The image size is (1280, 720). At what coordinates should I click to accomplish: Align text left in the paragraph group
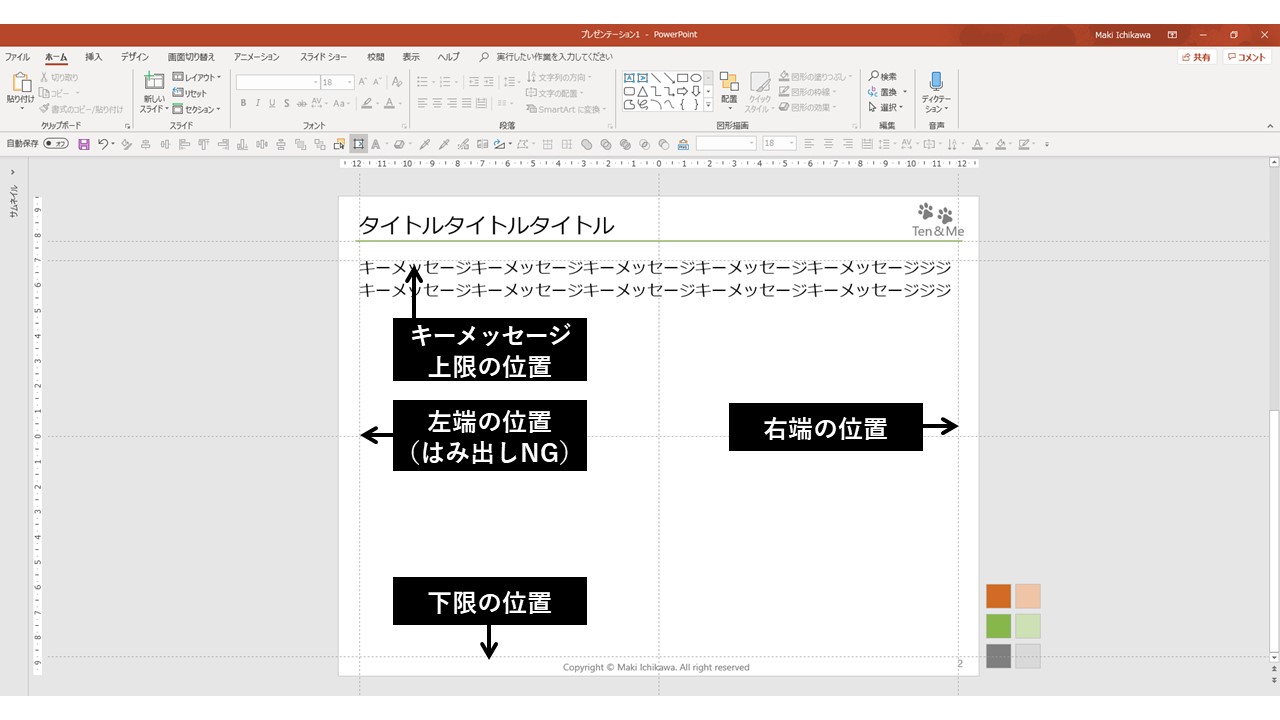pyautogui.click(x=422, y=103)
